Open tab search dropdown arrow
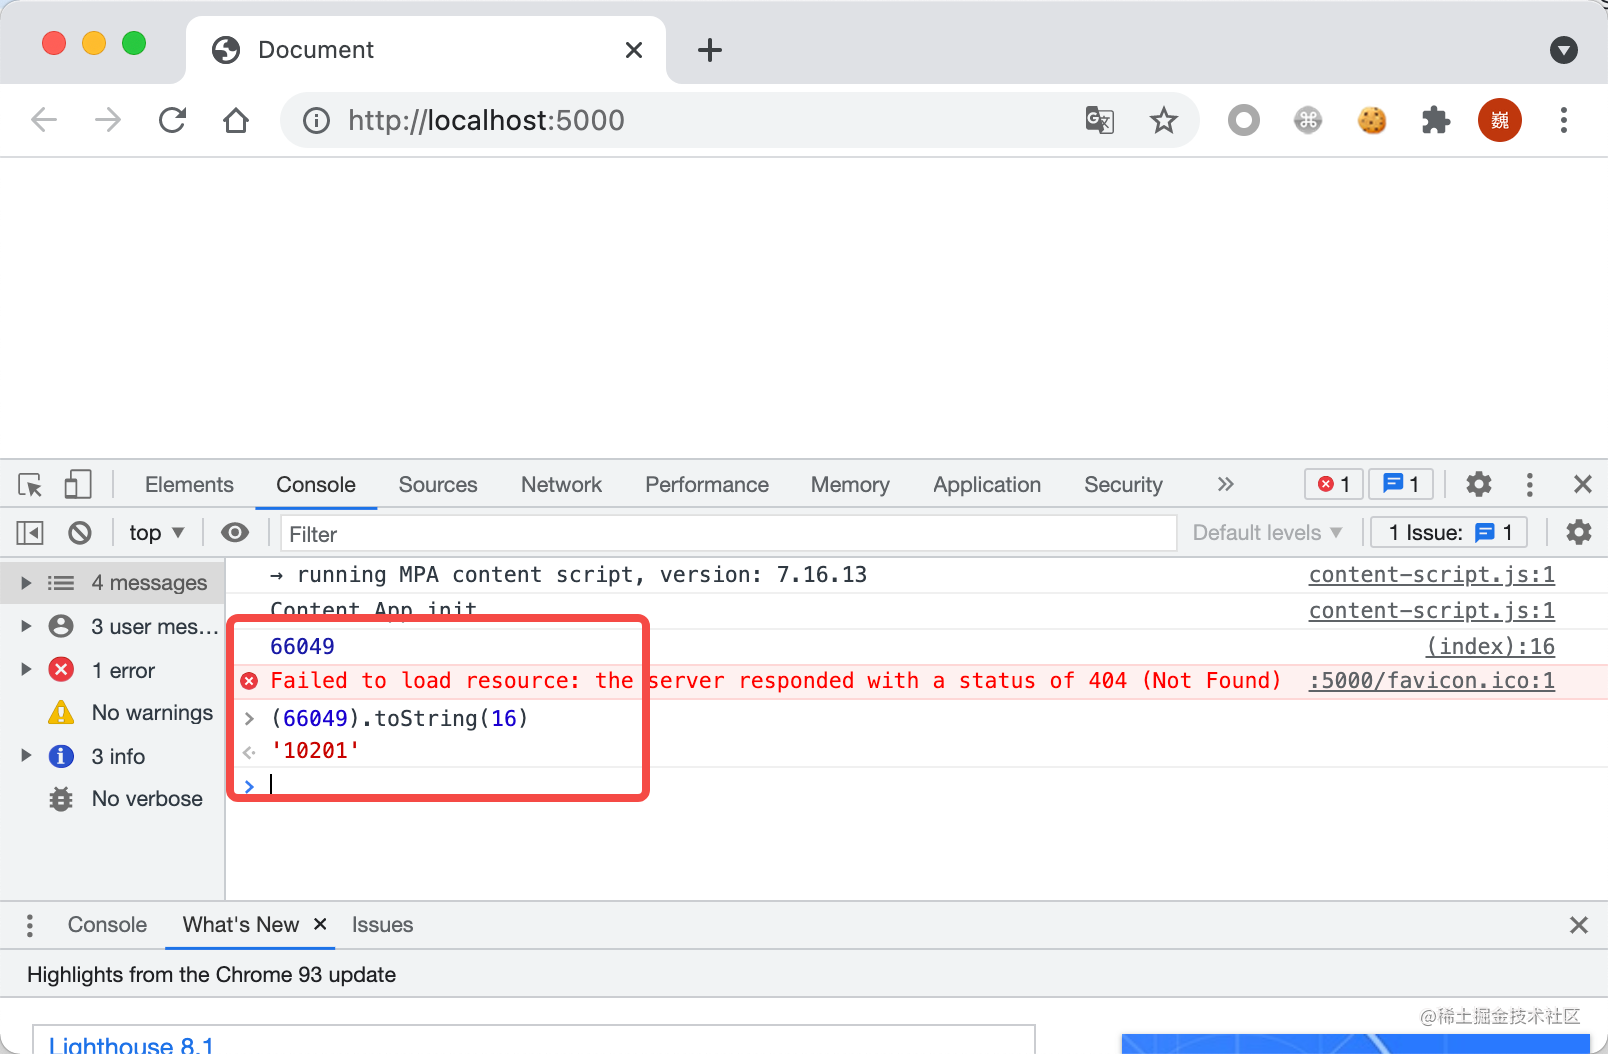 (x=1564, y=50)
